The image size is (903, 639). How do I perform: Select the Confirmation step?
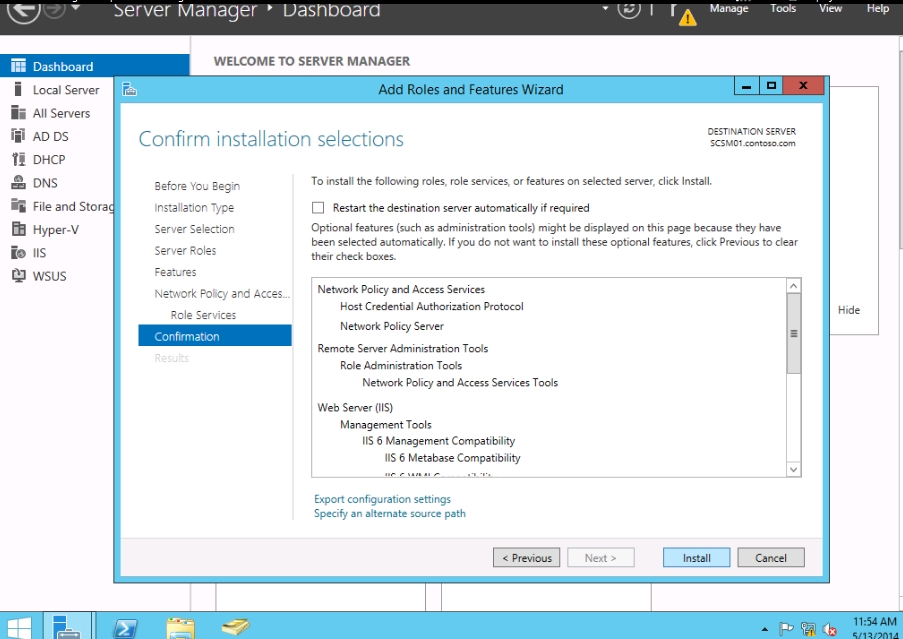(x=215, y=336)
